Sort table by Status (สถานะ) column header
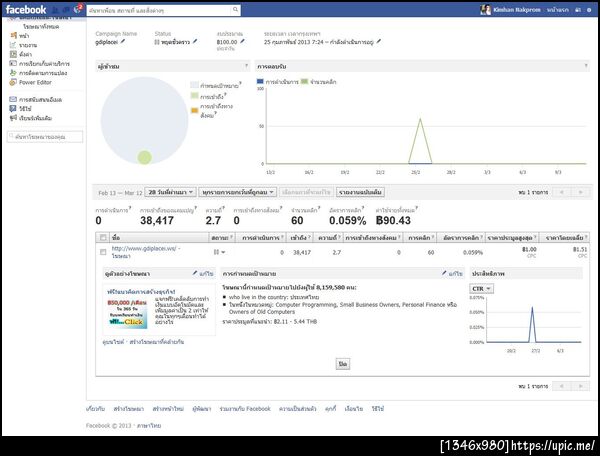This screenshot has height=456, width=600. [x=220, y=238]
